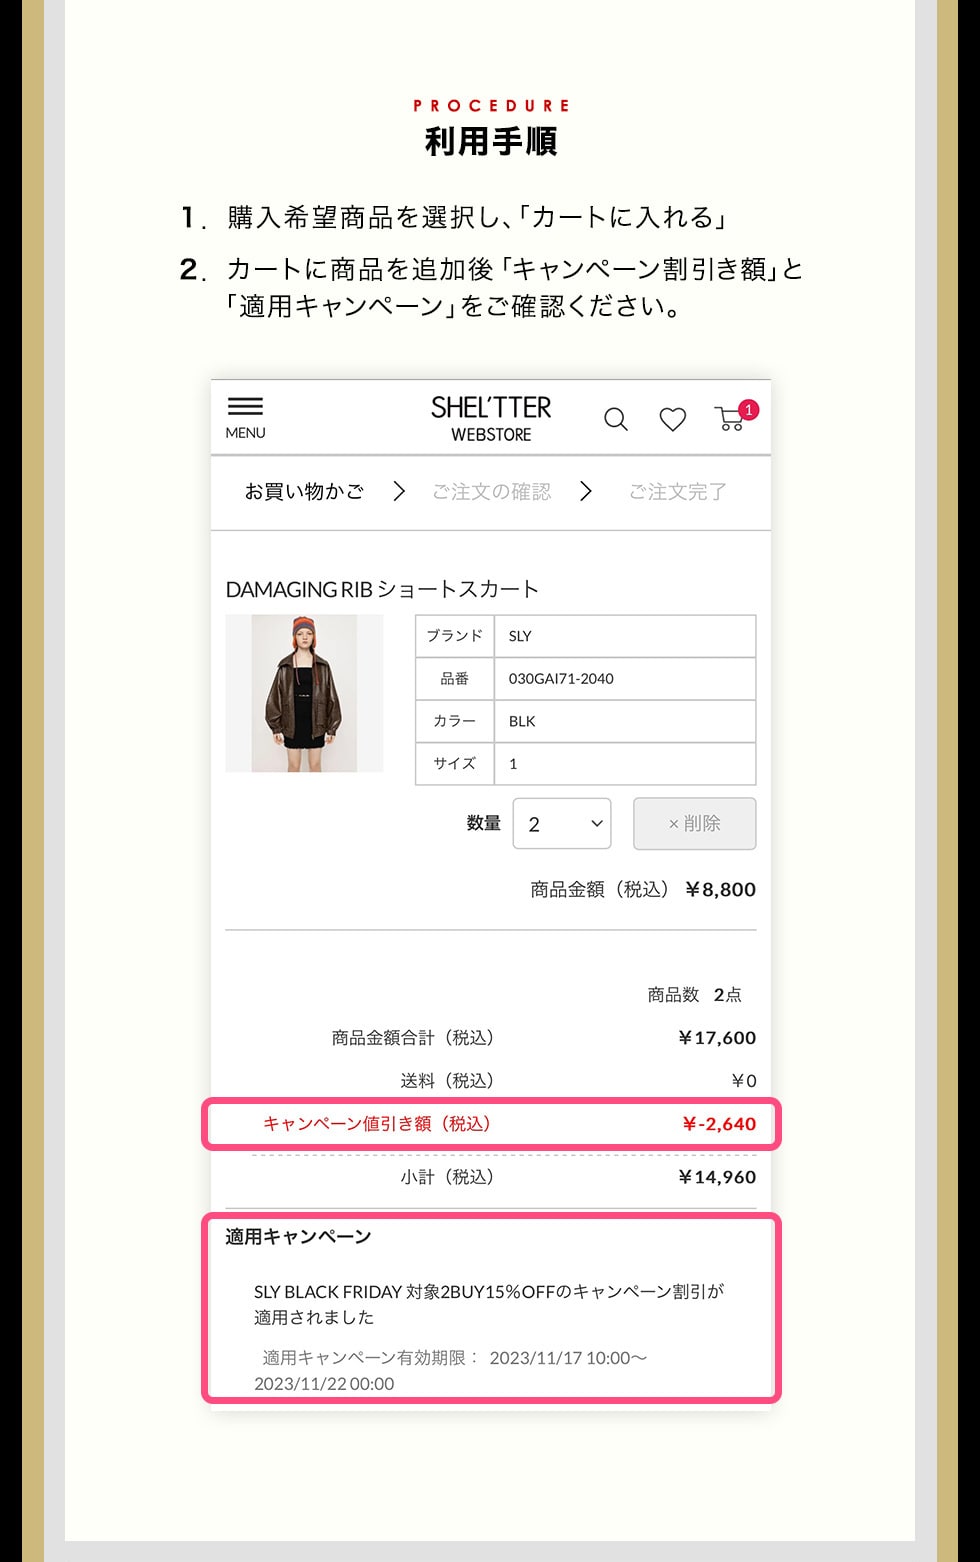Viewport: 980px width, 1562px height.
Task: Open the shopping cart icon
Action: (x=730, y=419)
